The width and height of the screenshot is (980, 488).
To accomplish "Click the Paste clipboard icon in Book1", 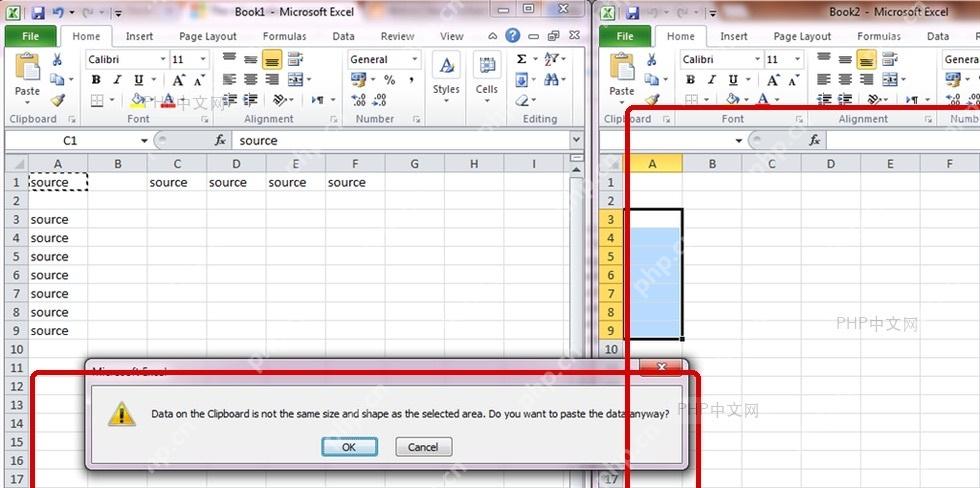I will tap(27, 67).
